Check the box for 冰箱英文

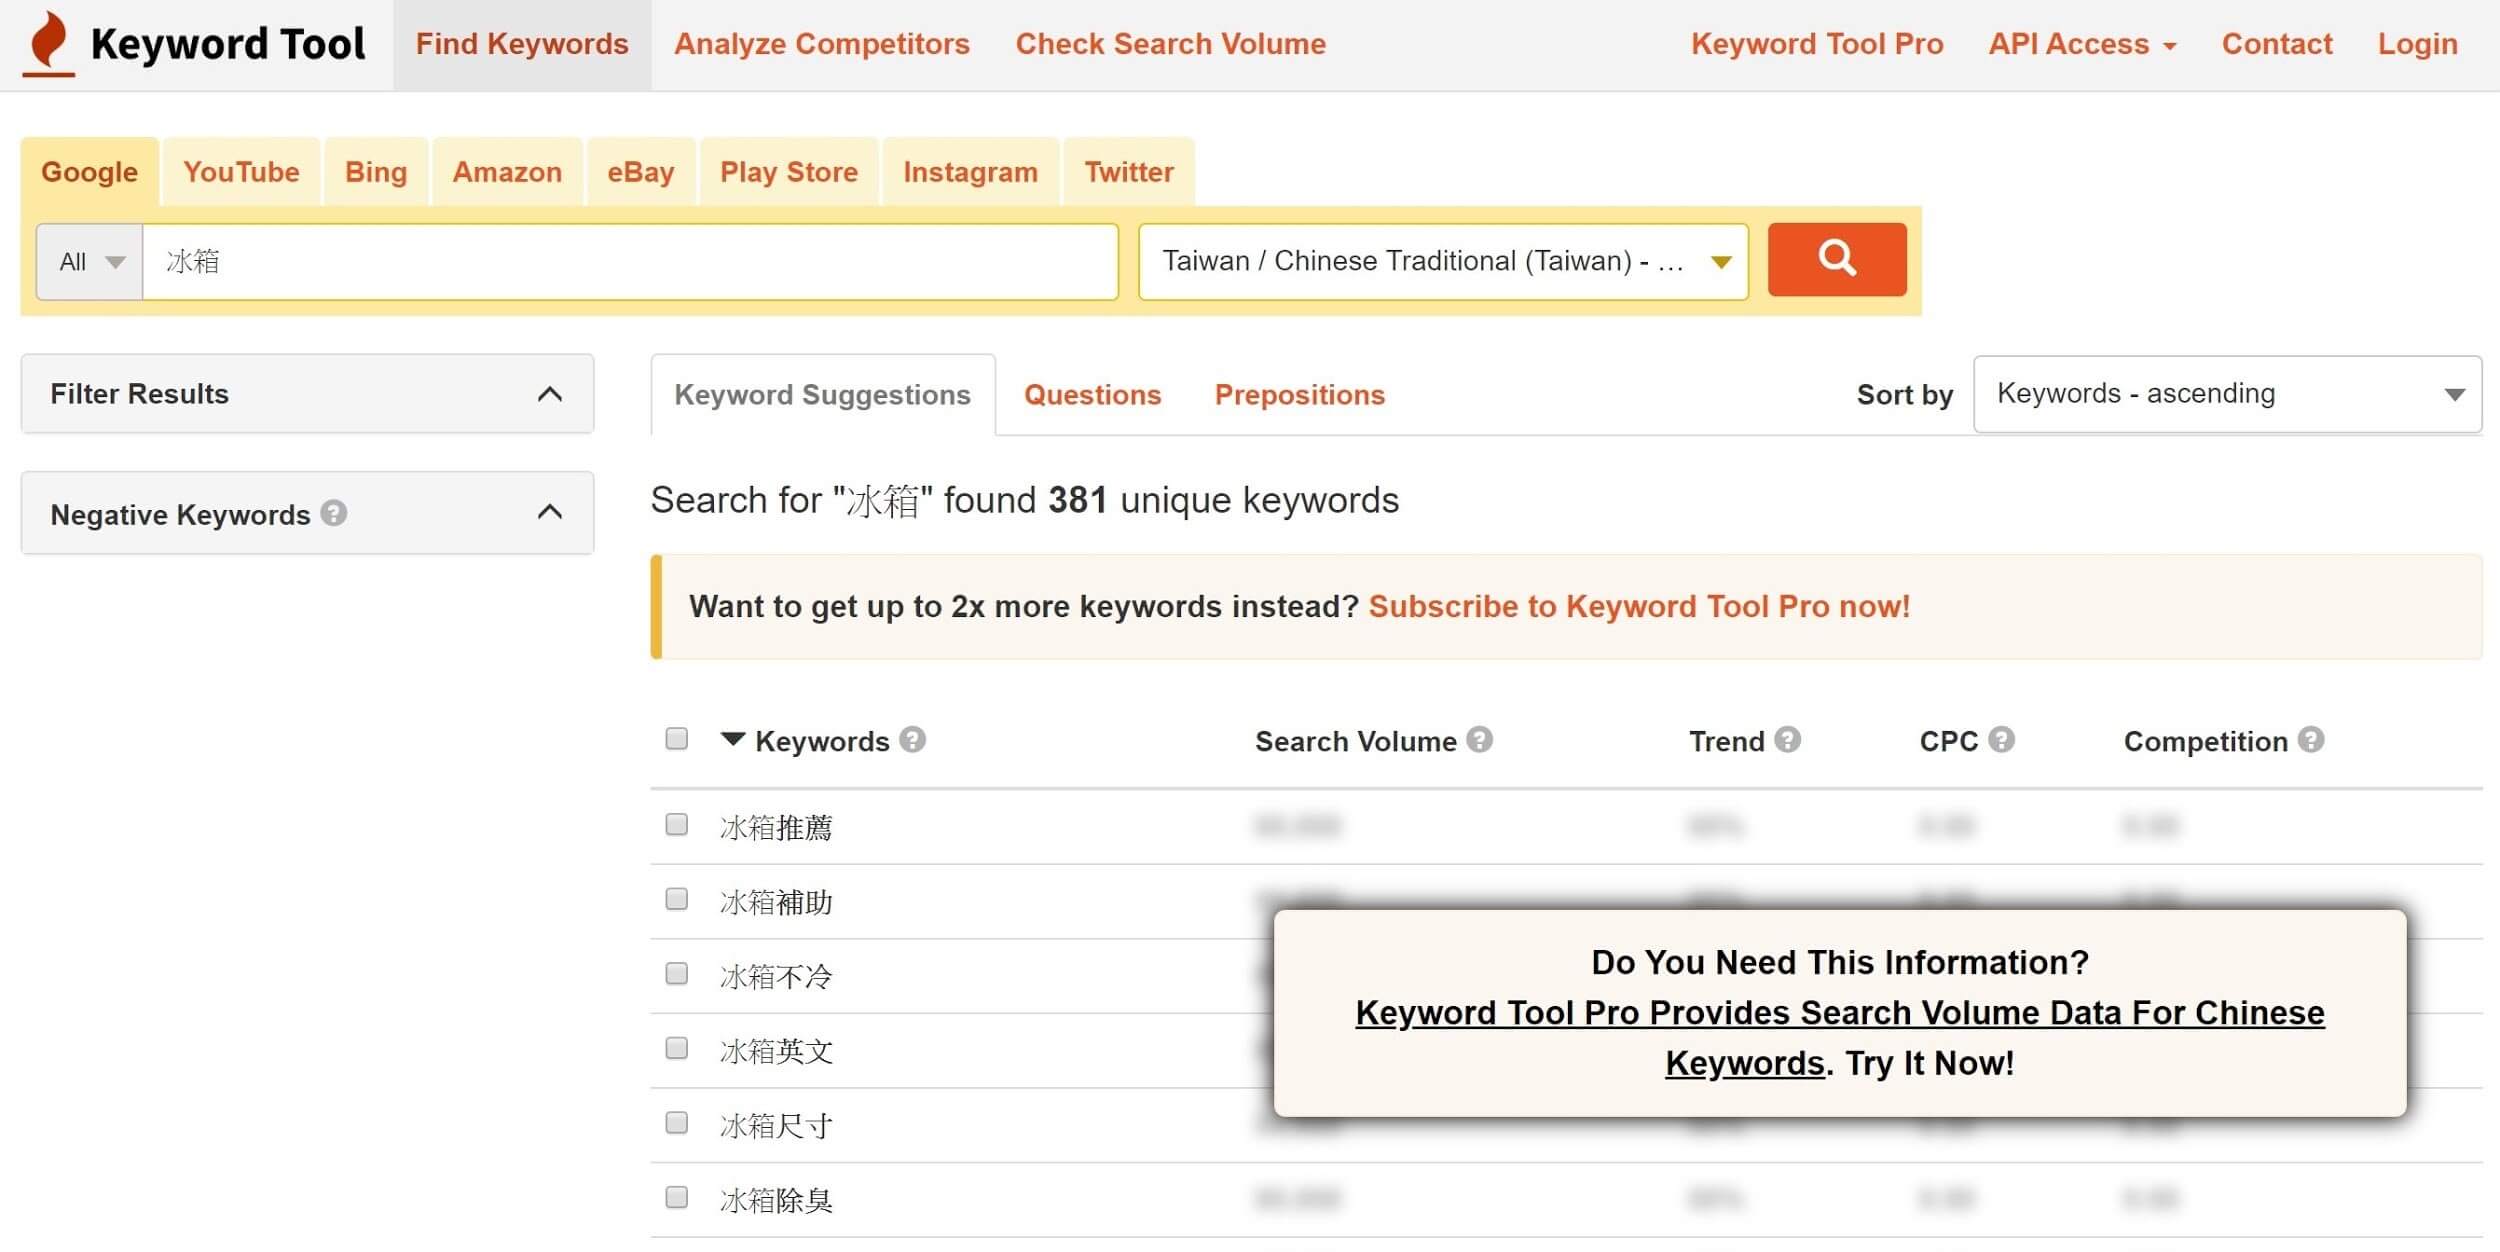(677, 1049)
